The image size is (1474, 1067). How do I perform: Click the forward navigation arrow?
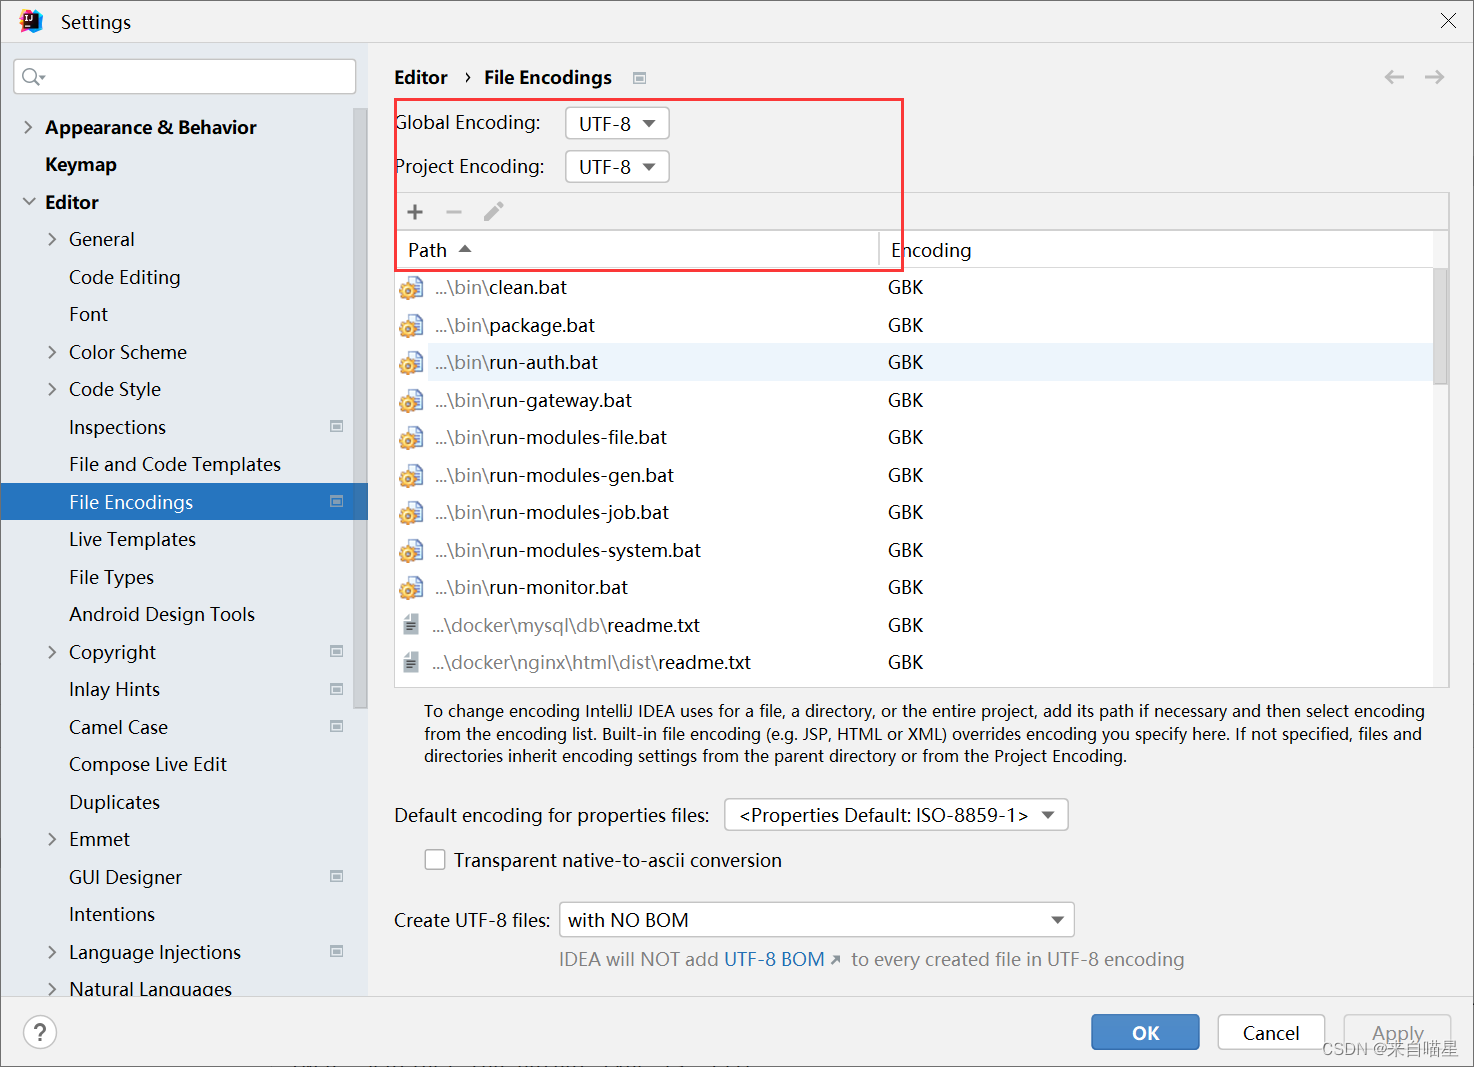click(1434, 76)
